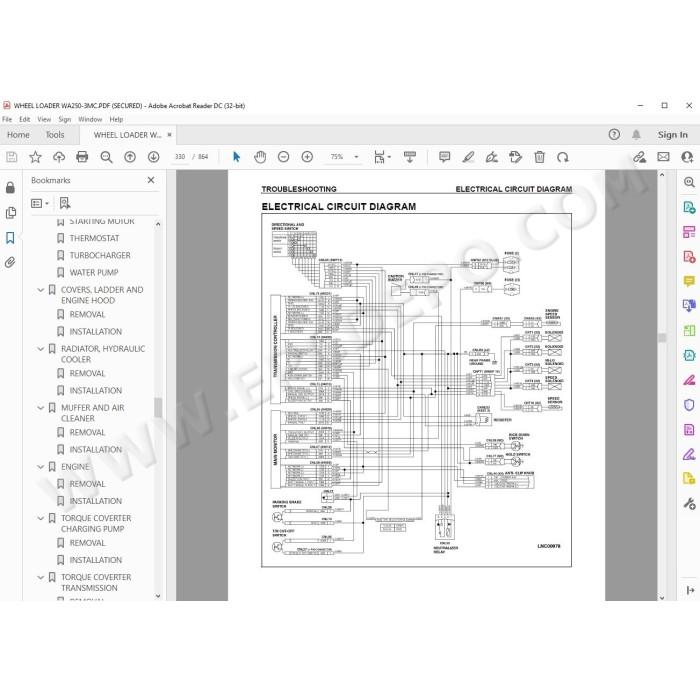Screen dimensions: 700x700
Task: Click the trash delete icon
Action: (539, 157)
